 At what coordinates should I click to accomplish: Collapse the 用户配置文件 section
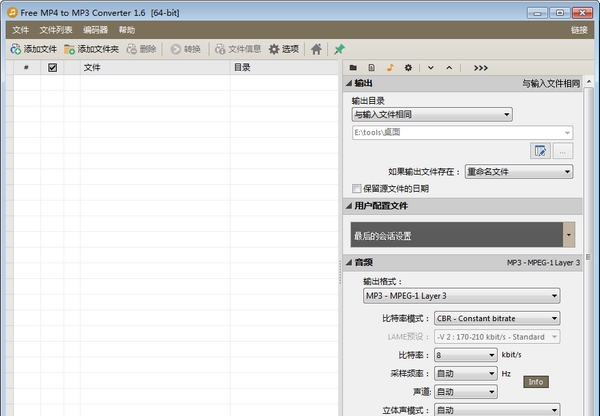(349, 206)
